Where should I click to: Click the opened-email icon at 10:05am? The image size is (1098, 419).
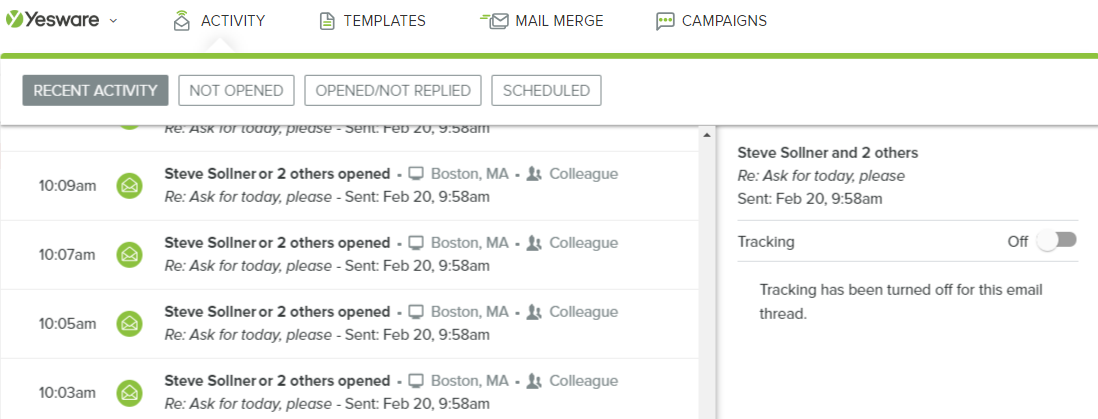pyautogui.click(x=129, y=323)
